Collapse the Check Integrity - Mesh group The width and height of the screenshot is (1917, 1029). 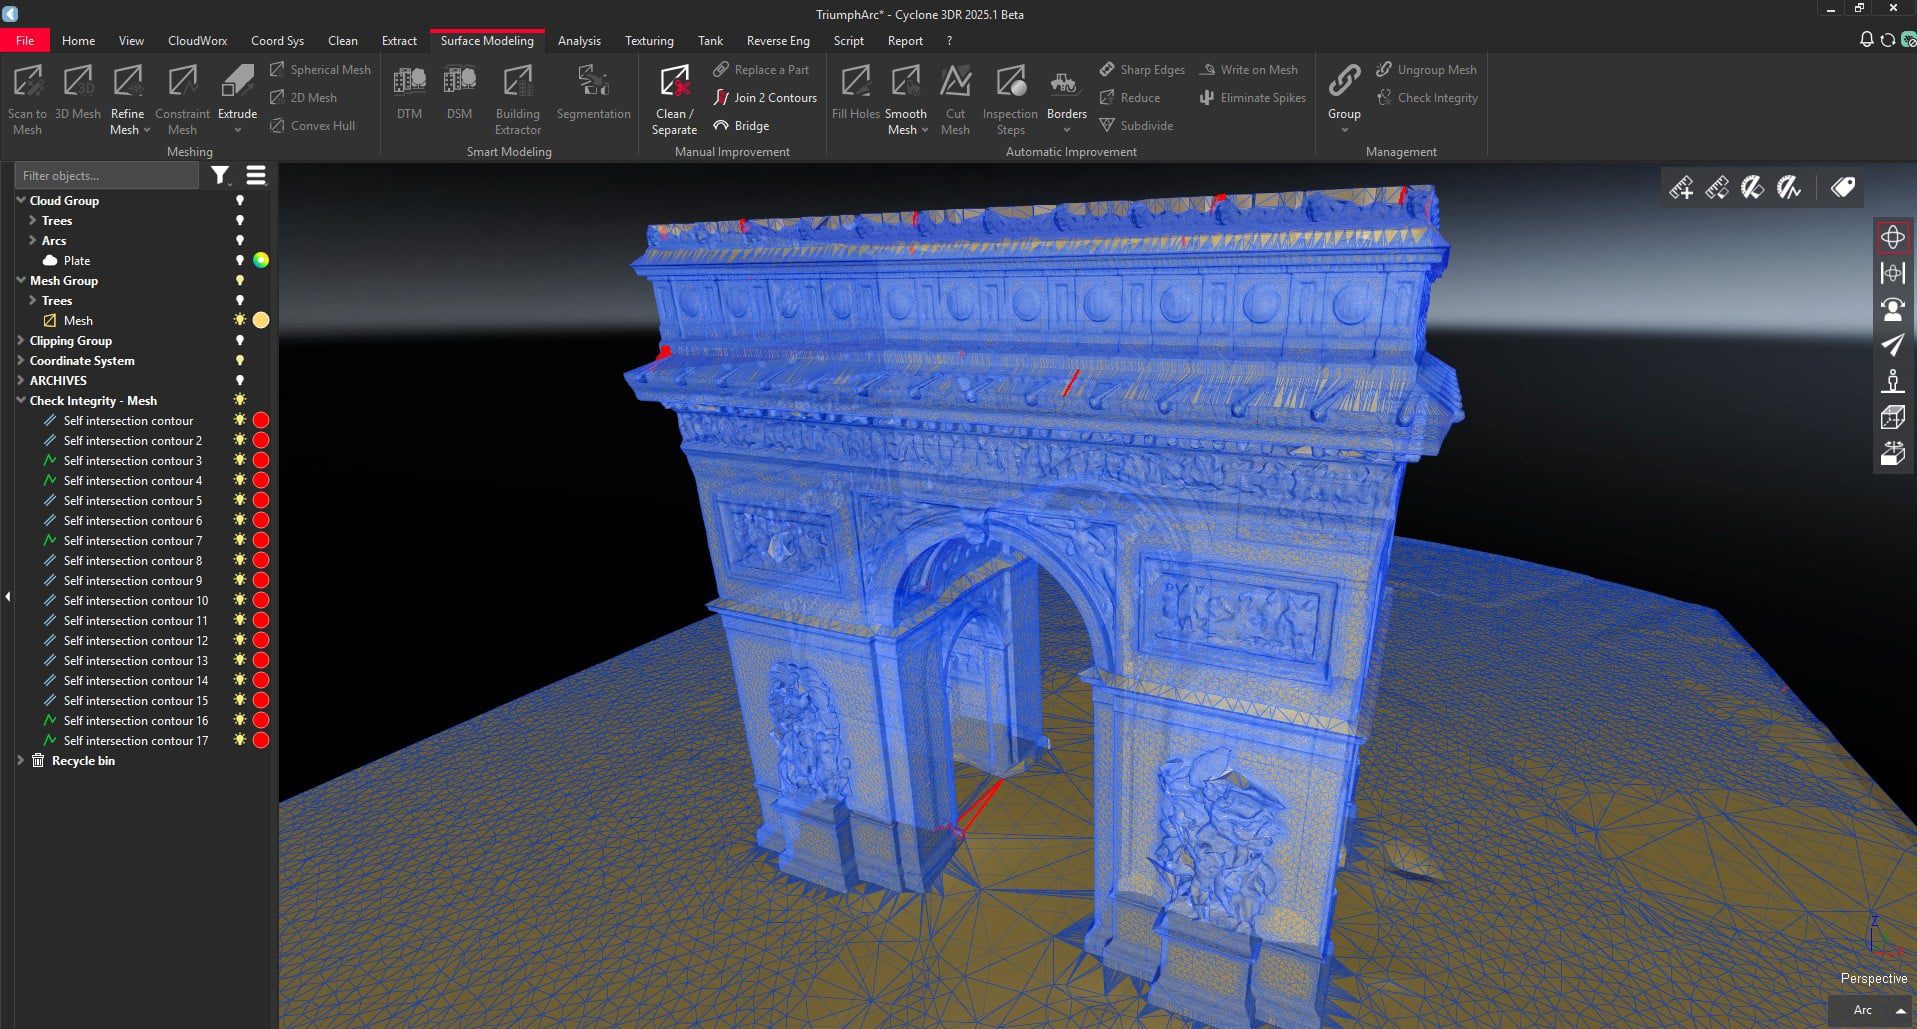point(21,400)
